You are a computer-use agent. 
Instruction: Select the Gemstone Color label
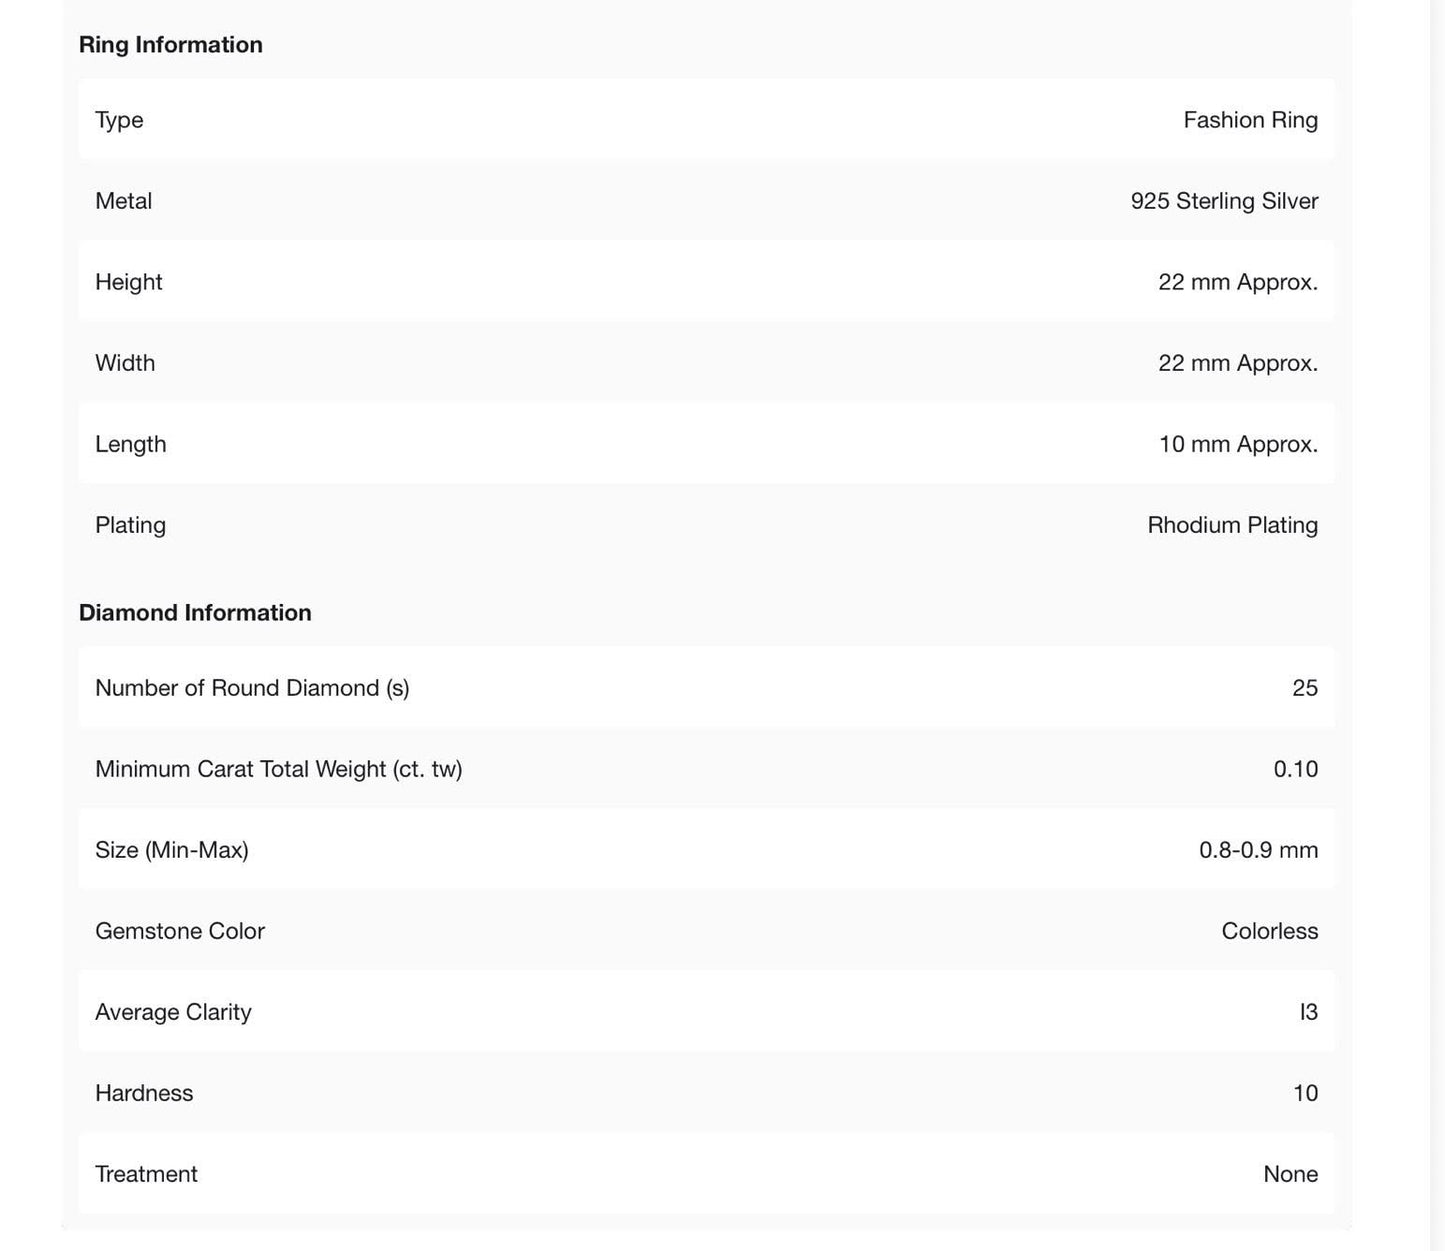(180, 931)
